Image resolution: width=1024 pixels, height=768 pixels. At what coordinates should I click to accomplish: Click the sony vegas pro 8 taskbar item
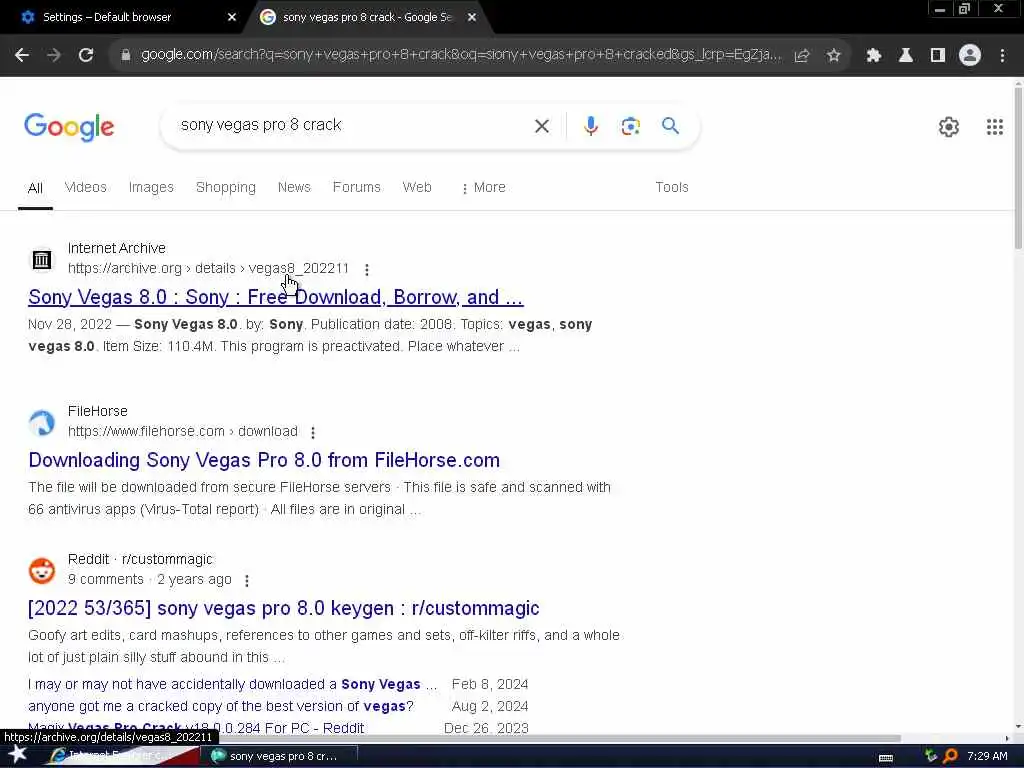coord(281,756)
